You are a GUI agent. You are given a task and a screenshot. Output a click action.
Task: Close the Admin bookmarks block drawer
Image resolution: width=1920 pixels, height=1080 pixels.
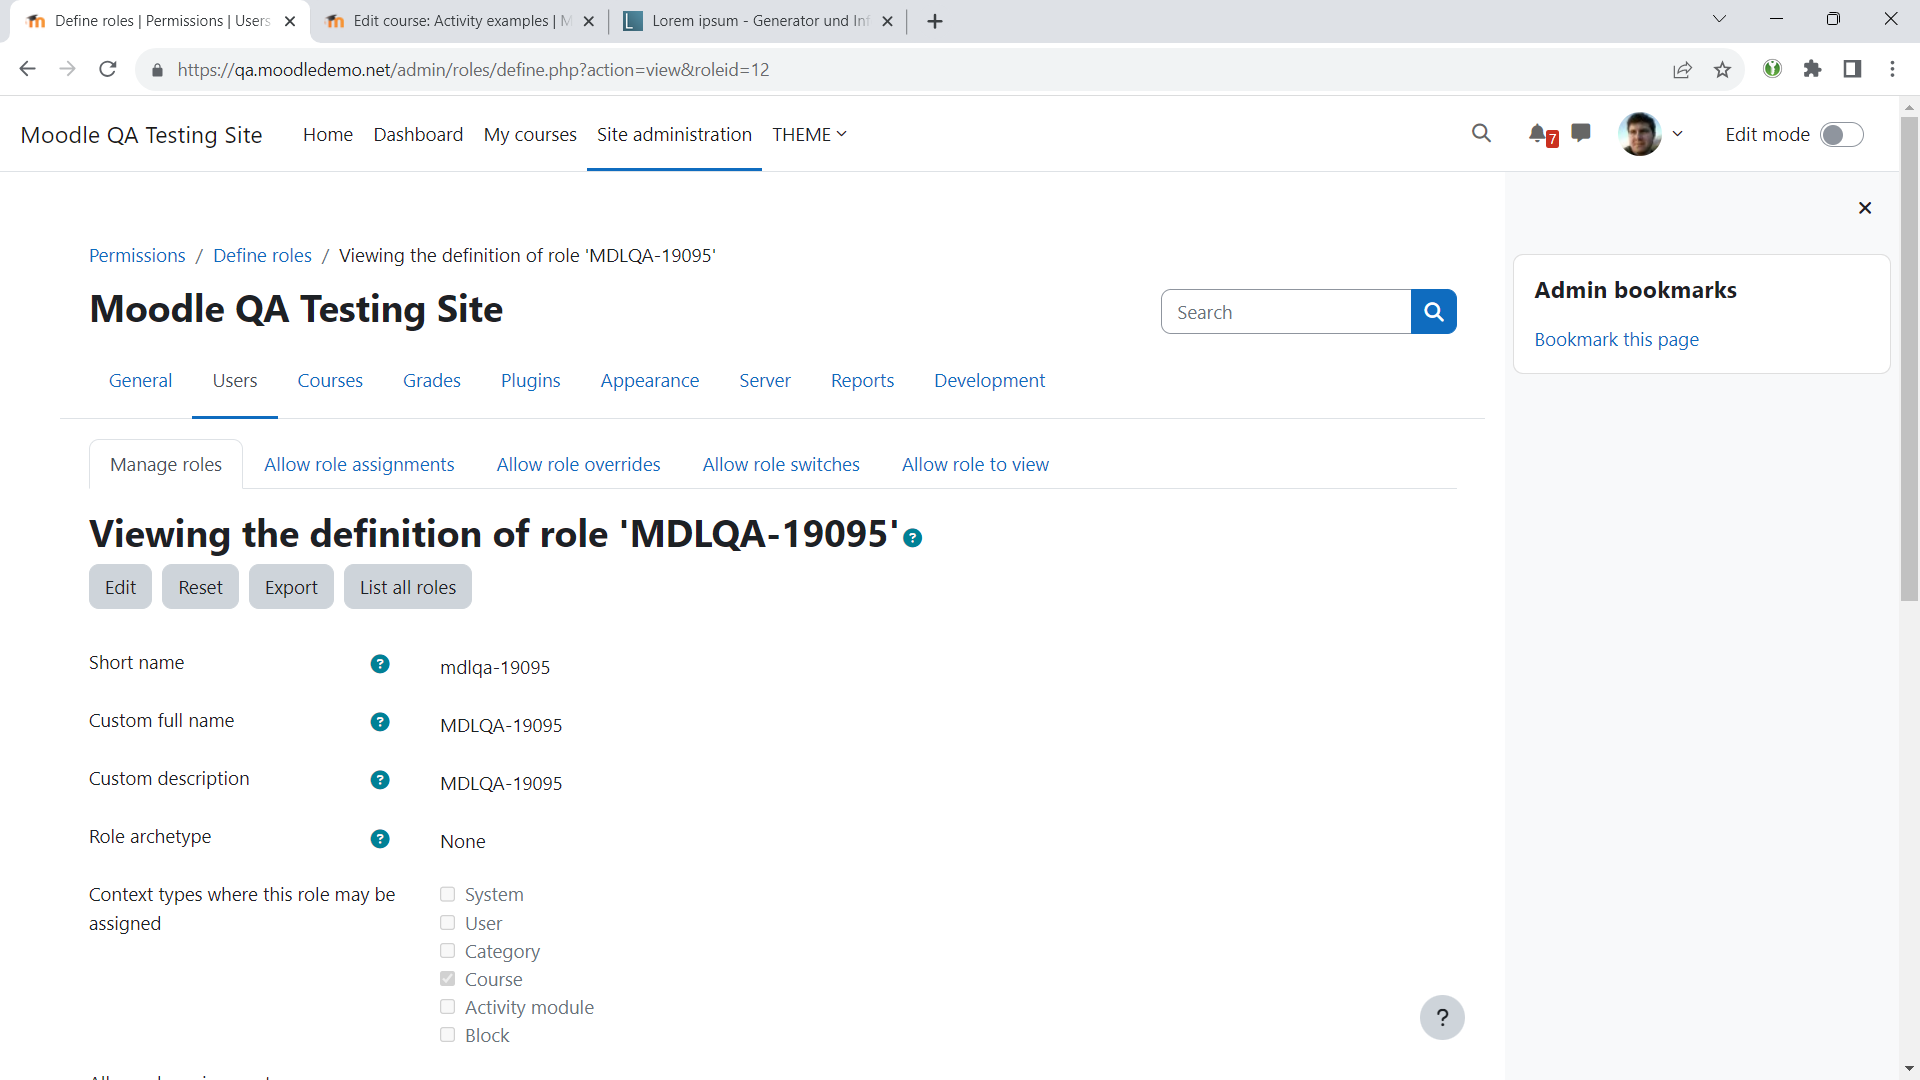tap(1865, 208)
